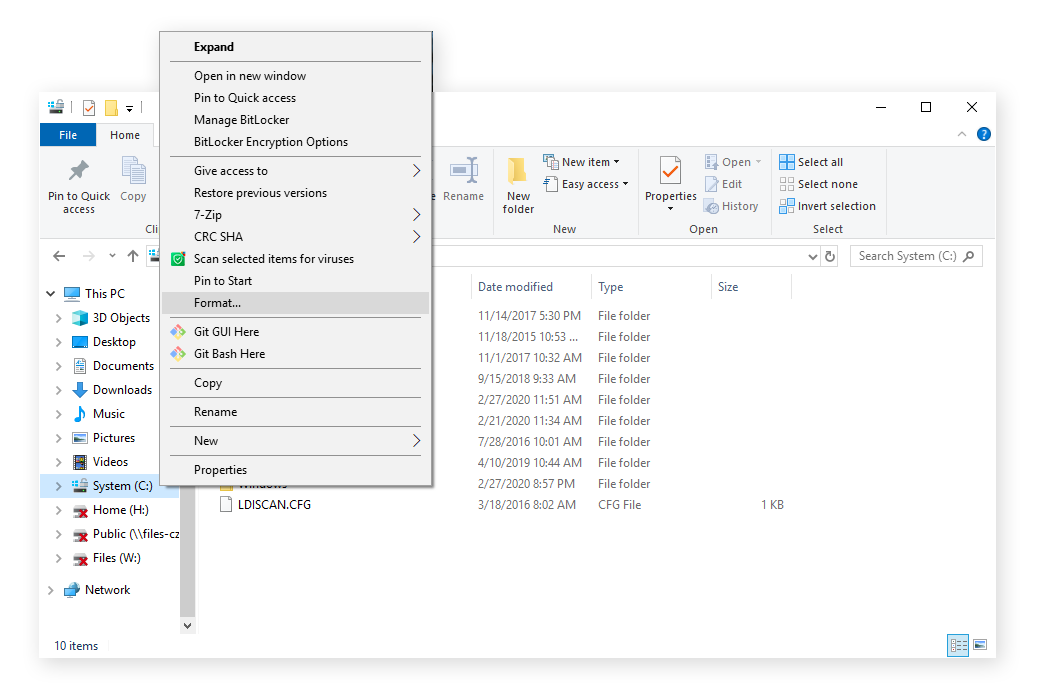This screenshot has height=697, width=1038.
Task: Create a New folder from the ribbon
Action: pos(518,185)
